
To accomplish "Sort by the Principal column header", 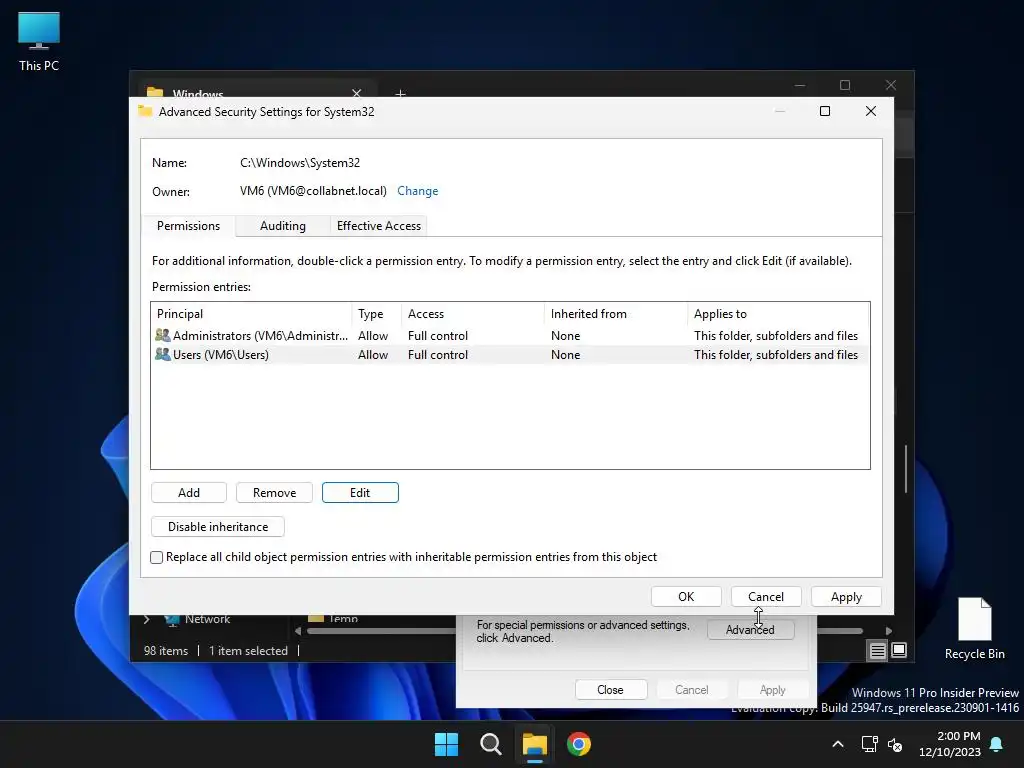I will 251,313.
